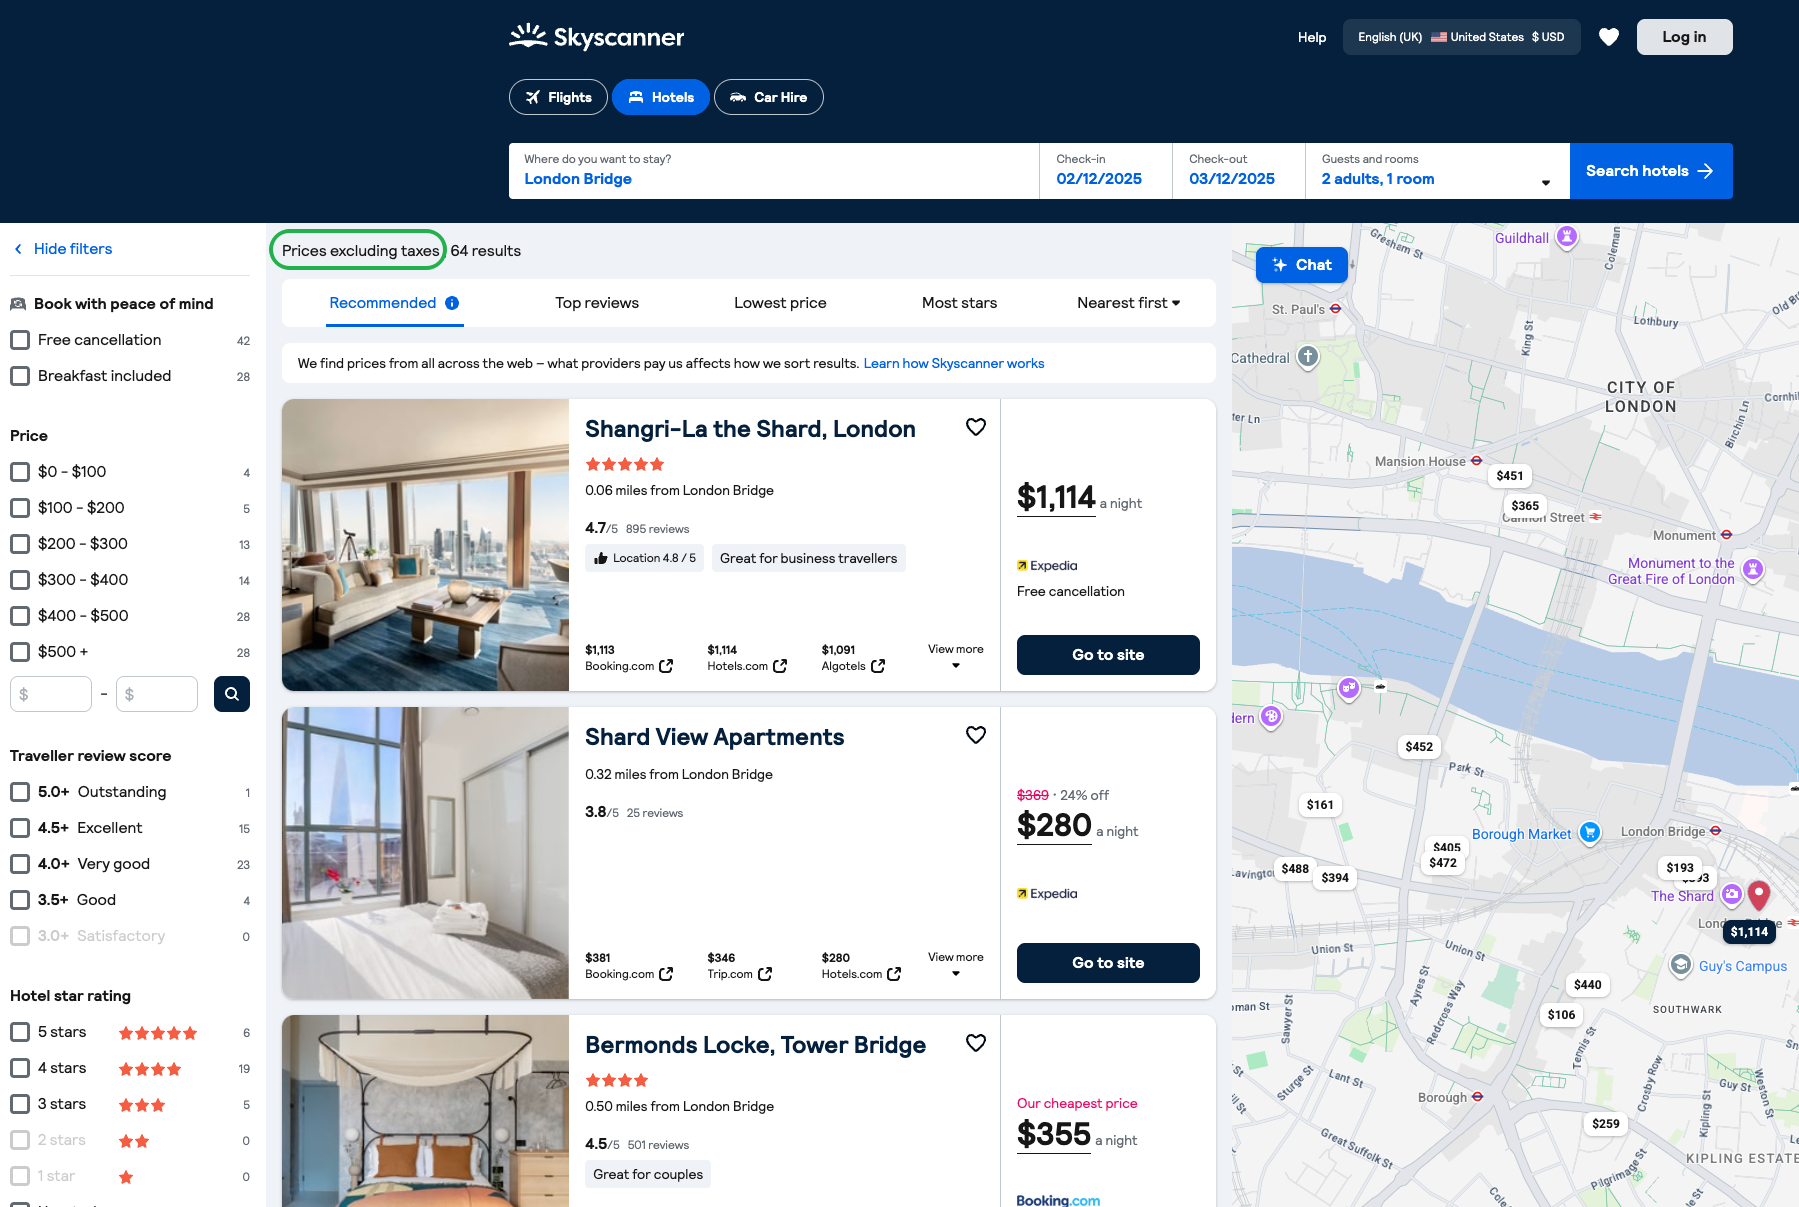1799x1207 pixels.
Task: Click The Shard camera marker on map
Action: pyautogui.click(x=1731, y=894)
